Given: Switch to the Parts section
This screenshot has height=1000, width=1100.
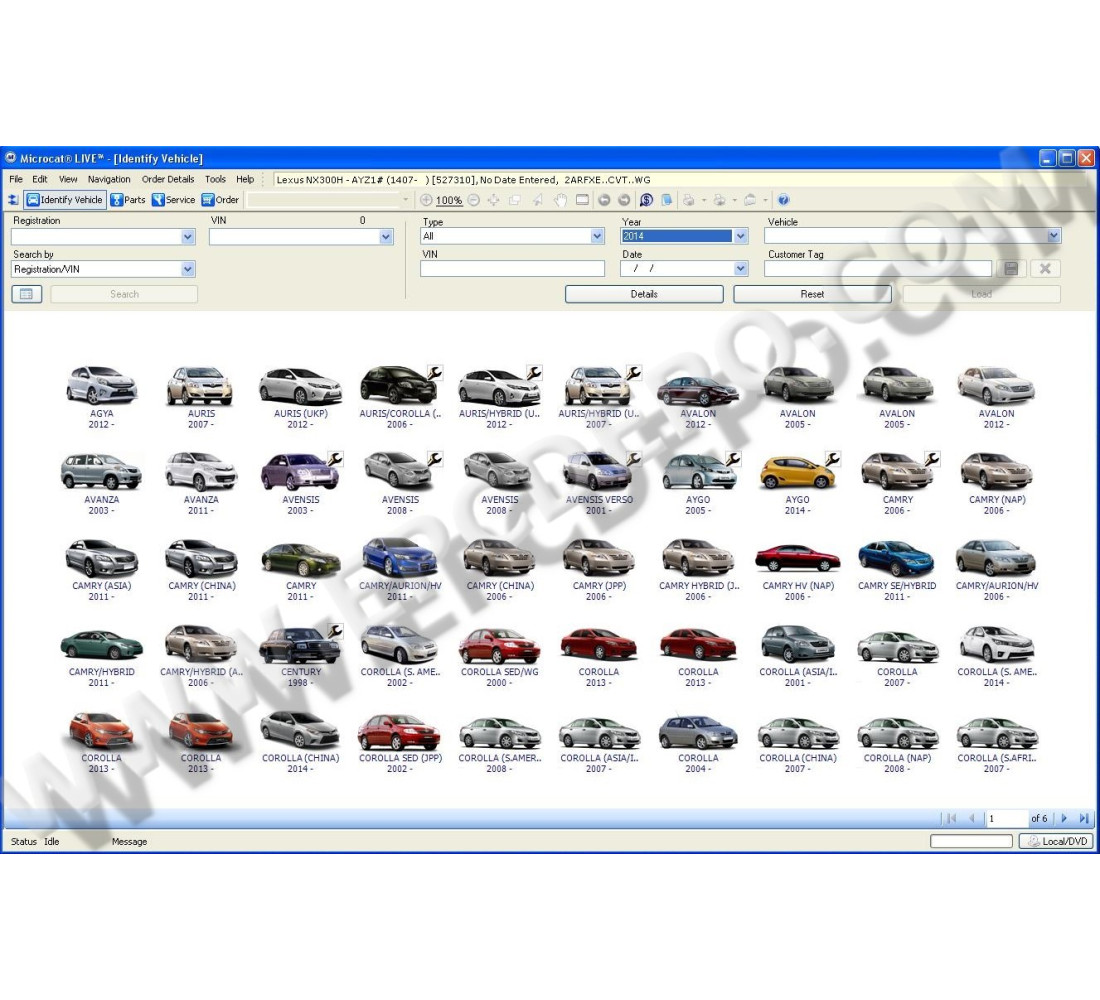Looking at the screenshot, I should [x=128, y=200].
